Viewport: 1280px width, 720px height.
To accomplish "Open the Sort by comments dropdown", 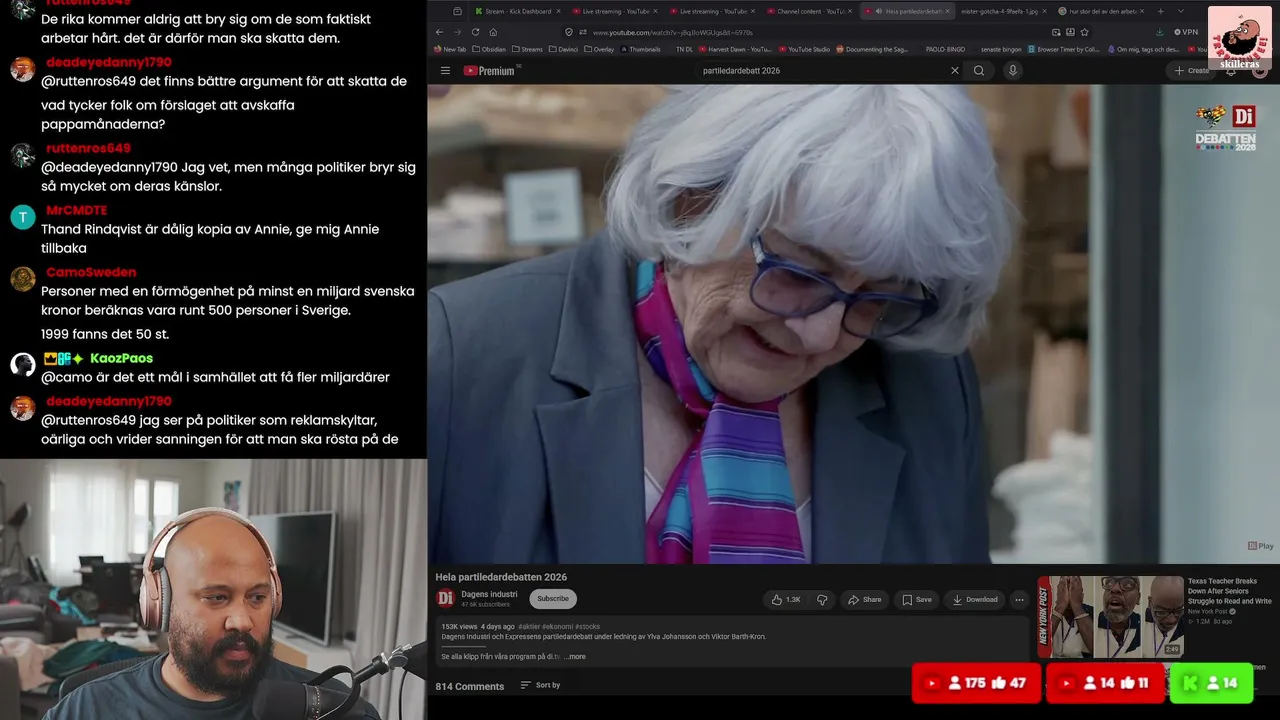I will [540, 685].
